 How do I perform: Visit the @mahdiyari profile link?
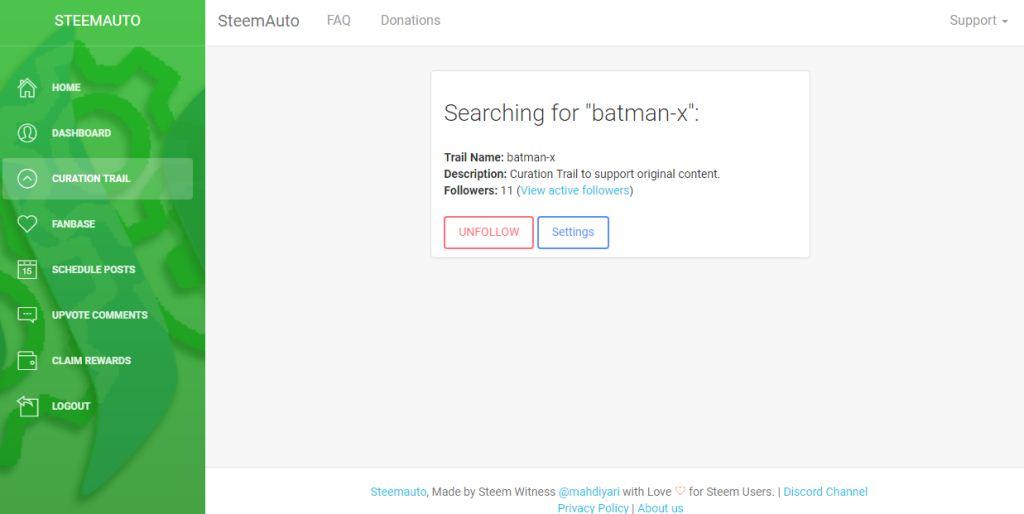tap(588, 492)
